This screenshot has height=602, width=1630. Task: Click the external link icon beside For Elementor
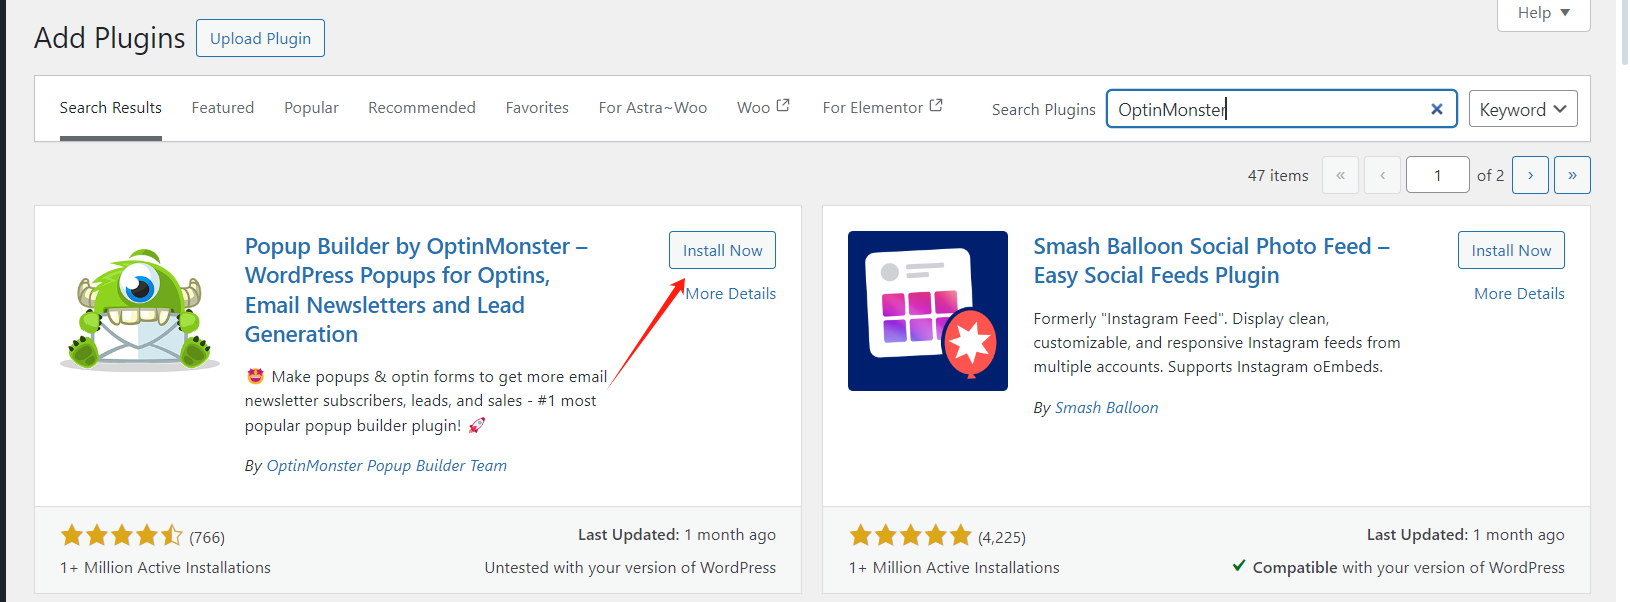pyautogui.click(x=936, y=105)
